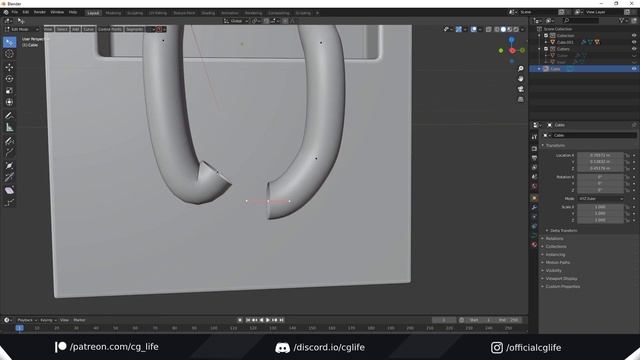Select the Extrude tool in left toolbar
This screenshot has height=360, width=640.
click(x=9, y=153)
